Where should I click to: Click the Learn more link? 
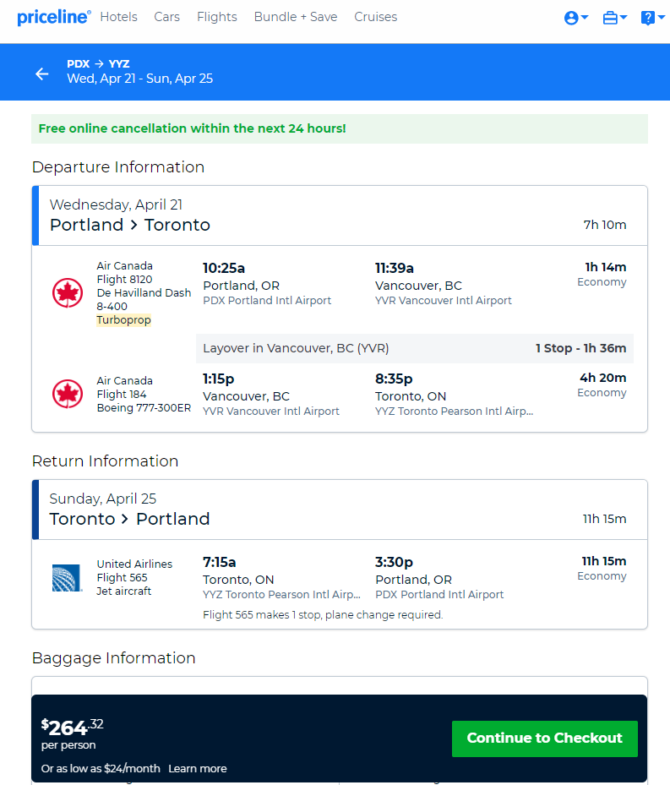click(x=197, y=768)
